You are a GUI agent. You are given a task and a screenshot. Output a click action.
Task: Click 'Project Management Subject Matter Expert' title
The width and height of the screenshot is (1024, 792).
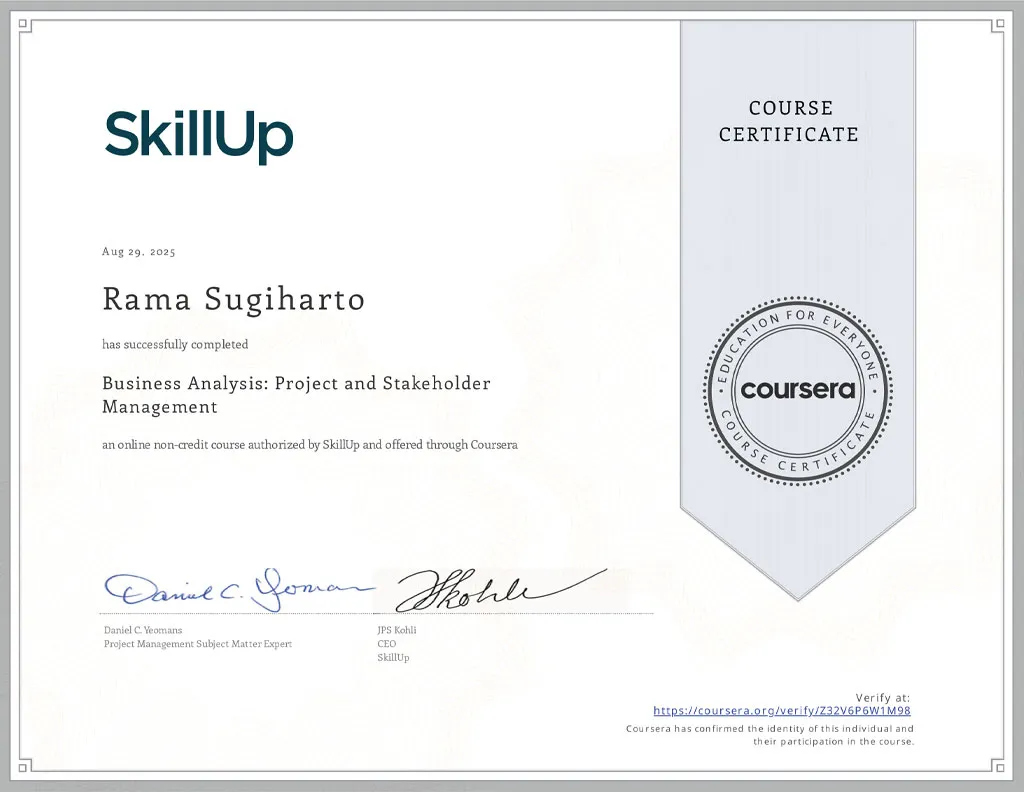tap(198, 644)
